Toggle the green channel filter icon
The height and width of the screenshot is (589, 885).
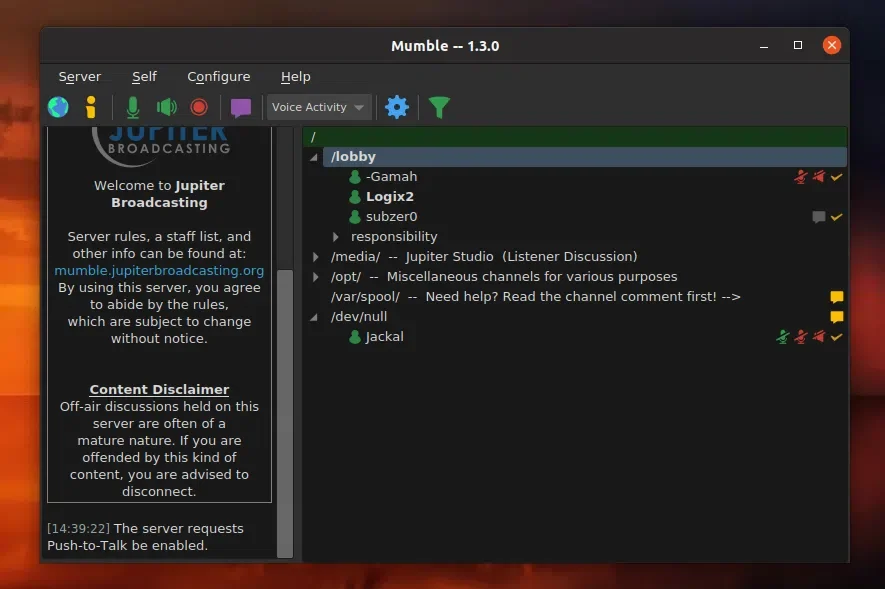click(x=439, y=107)
